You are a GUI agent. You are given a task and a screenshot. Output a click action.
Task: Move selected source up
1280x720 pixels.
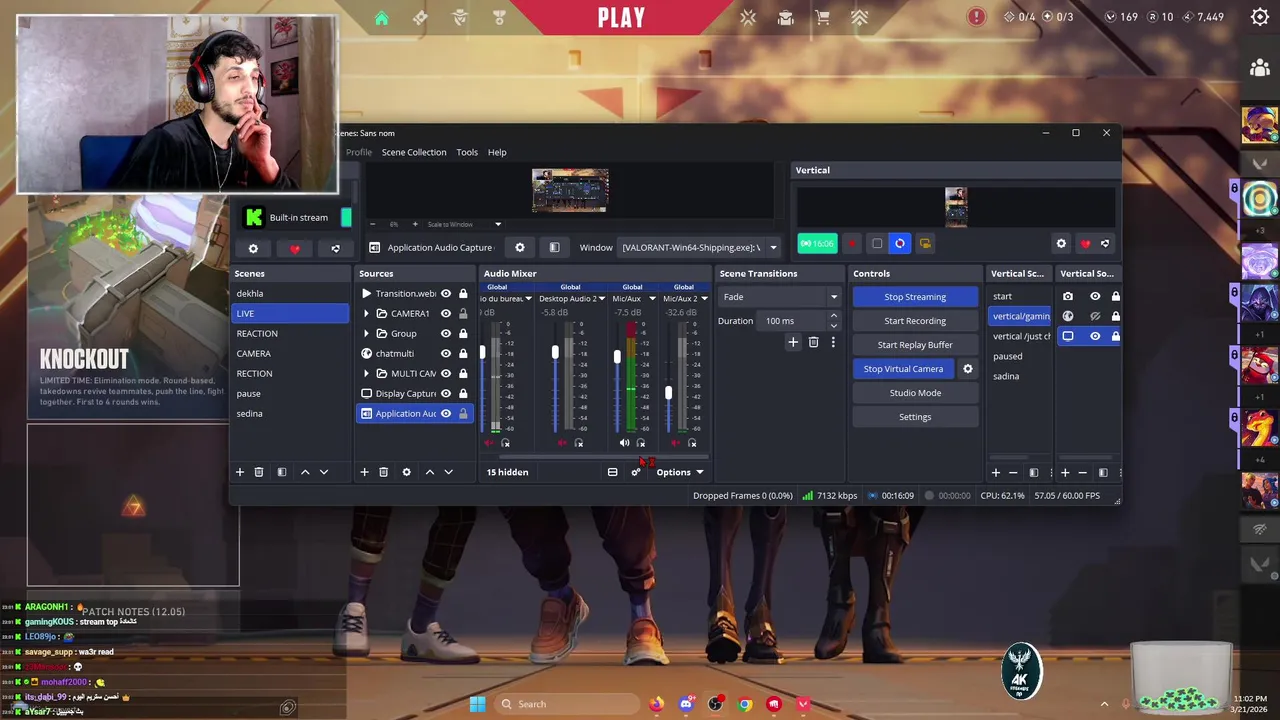pos(430,472)
